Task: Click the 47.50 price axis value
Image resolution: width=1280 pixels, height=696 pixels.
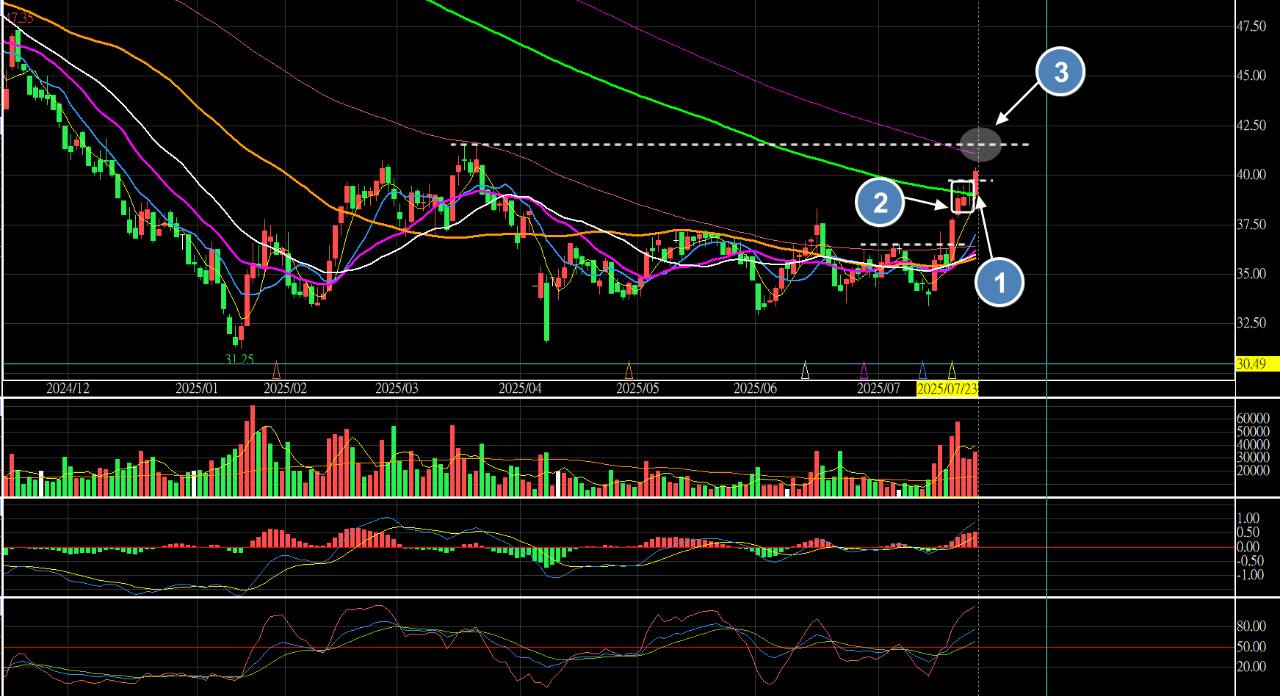Action: [x=1253, y=26]
